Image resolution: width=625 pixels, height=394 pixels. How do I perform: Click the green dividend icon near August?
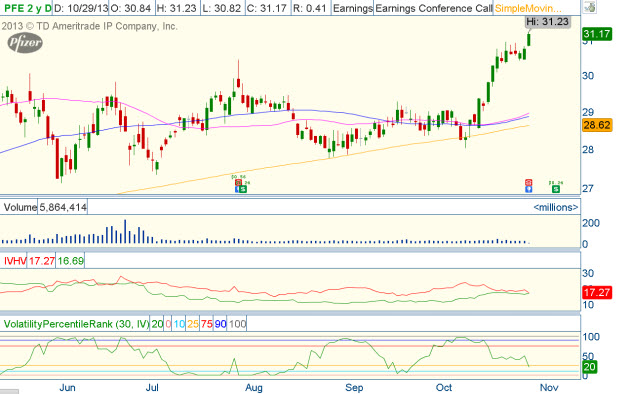pyautogui.click(x=243, y=189)
